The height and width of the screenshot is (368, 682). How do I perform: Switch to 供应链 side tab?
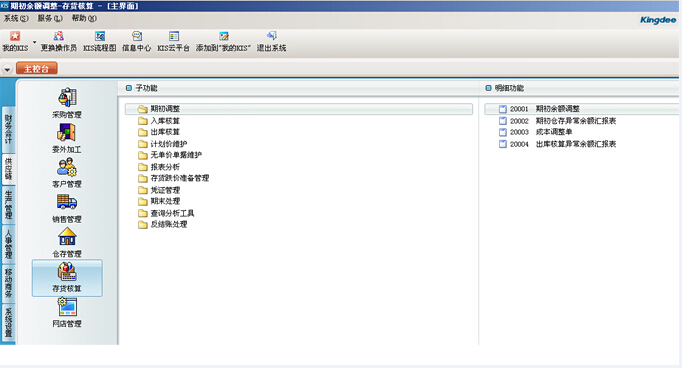pos(8,169)
